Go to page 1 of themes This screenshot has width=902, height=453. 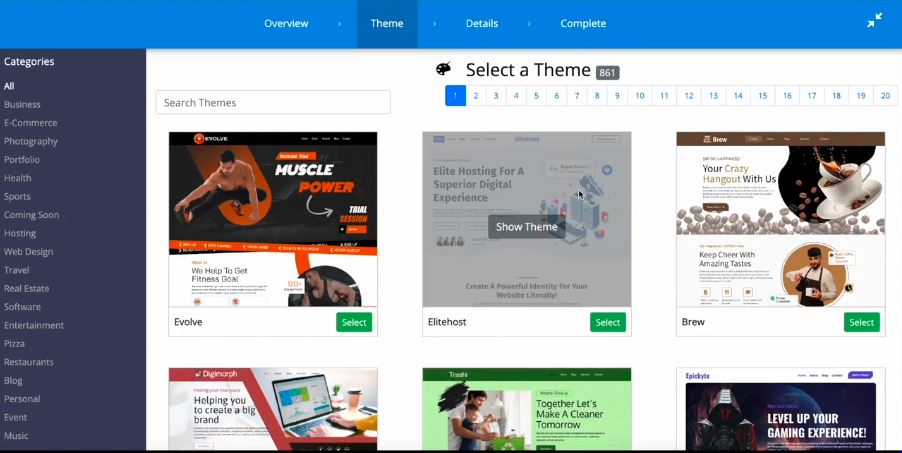pos(455,96)
